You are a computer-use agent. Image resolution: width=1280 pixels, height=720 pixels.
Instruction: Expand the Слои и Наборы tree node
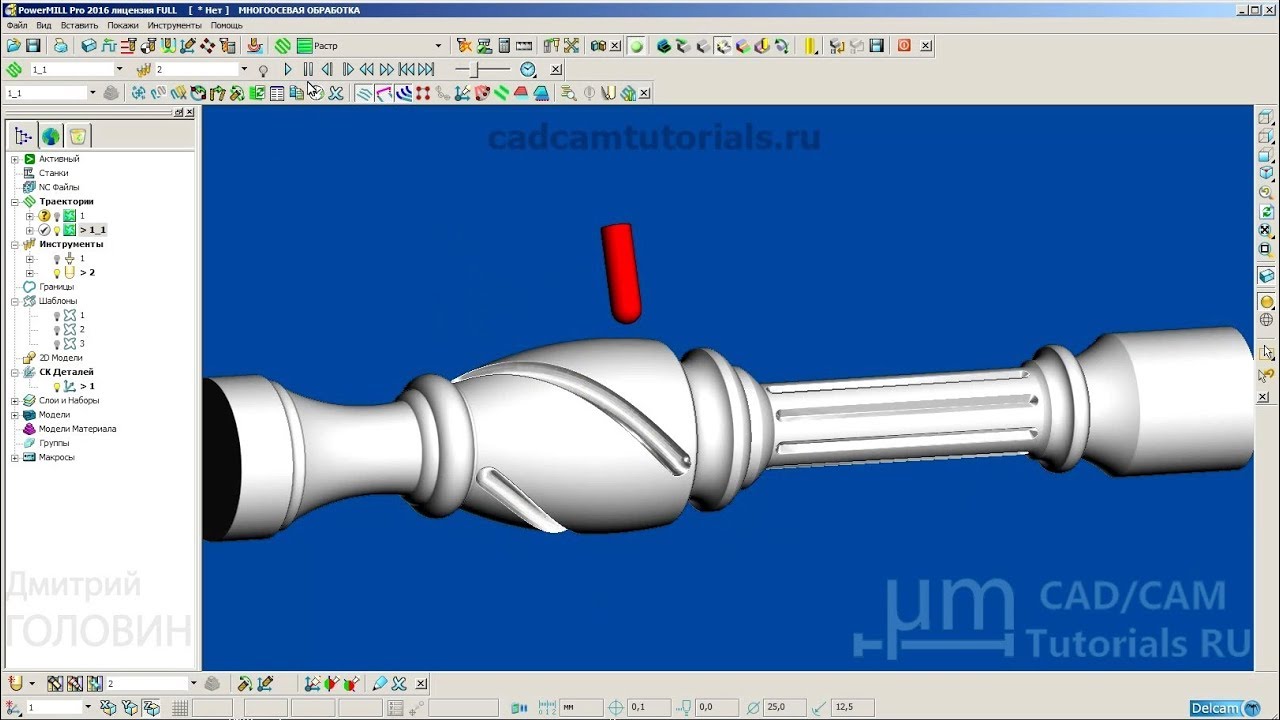(x=15, y=401)
